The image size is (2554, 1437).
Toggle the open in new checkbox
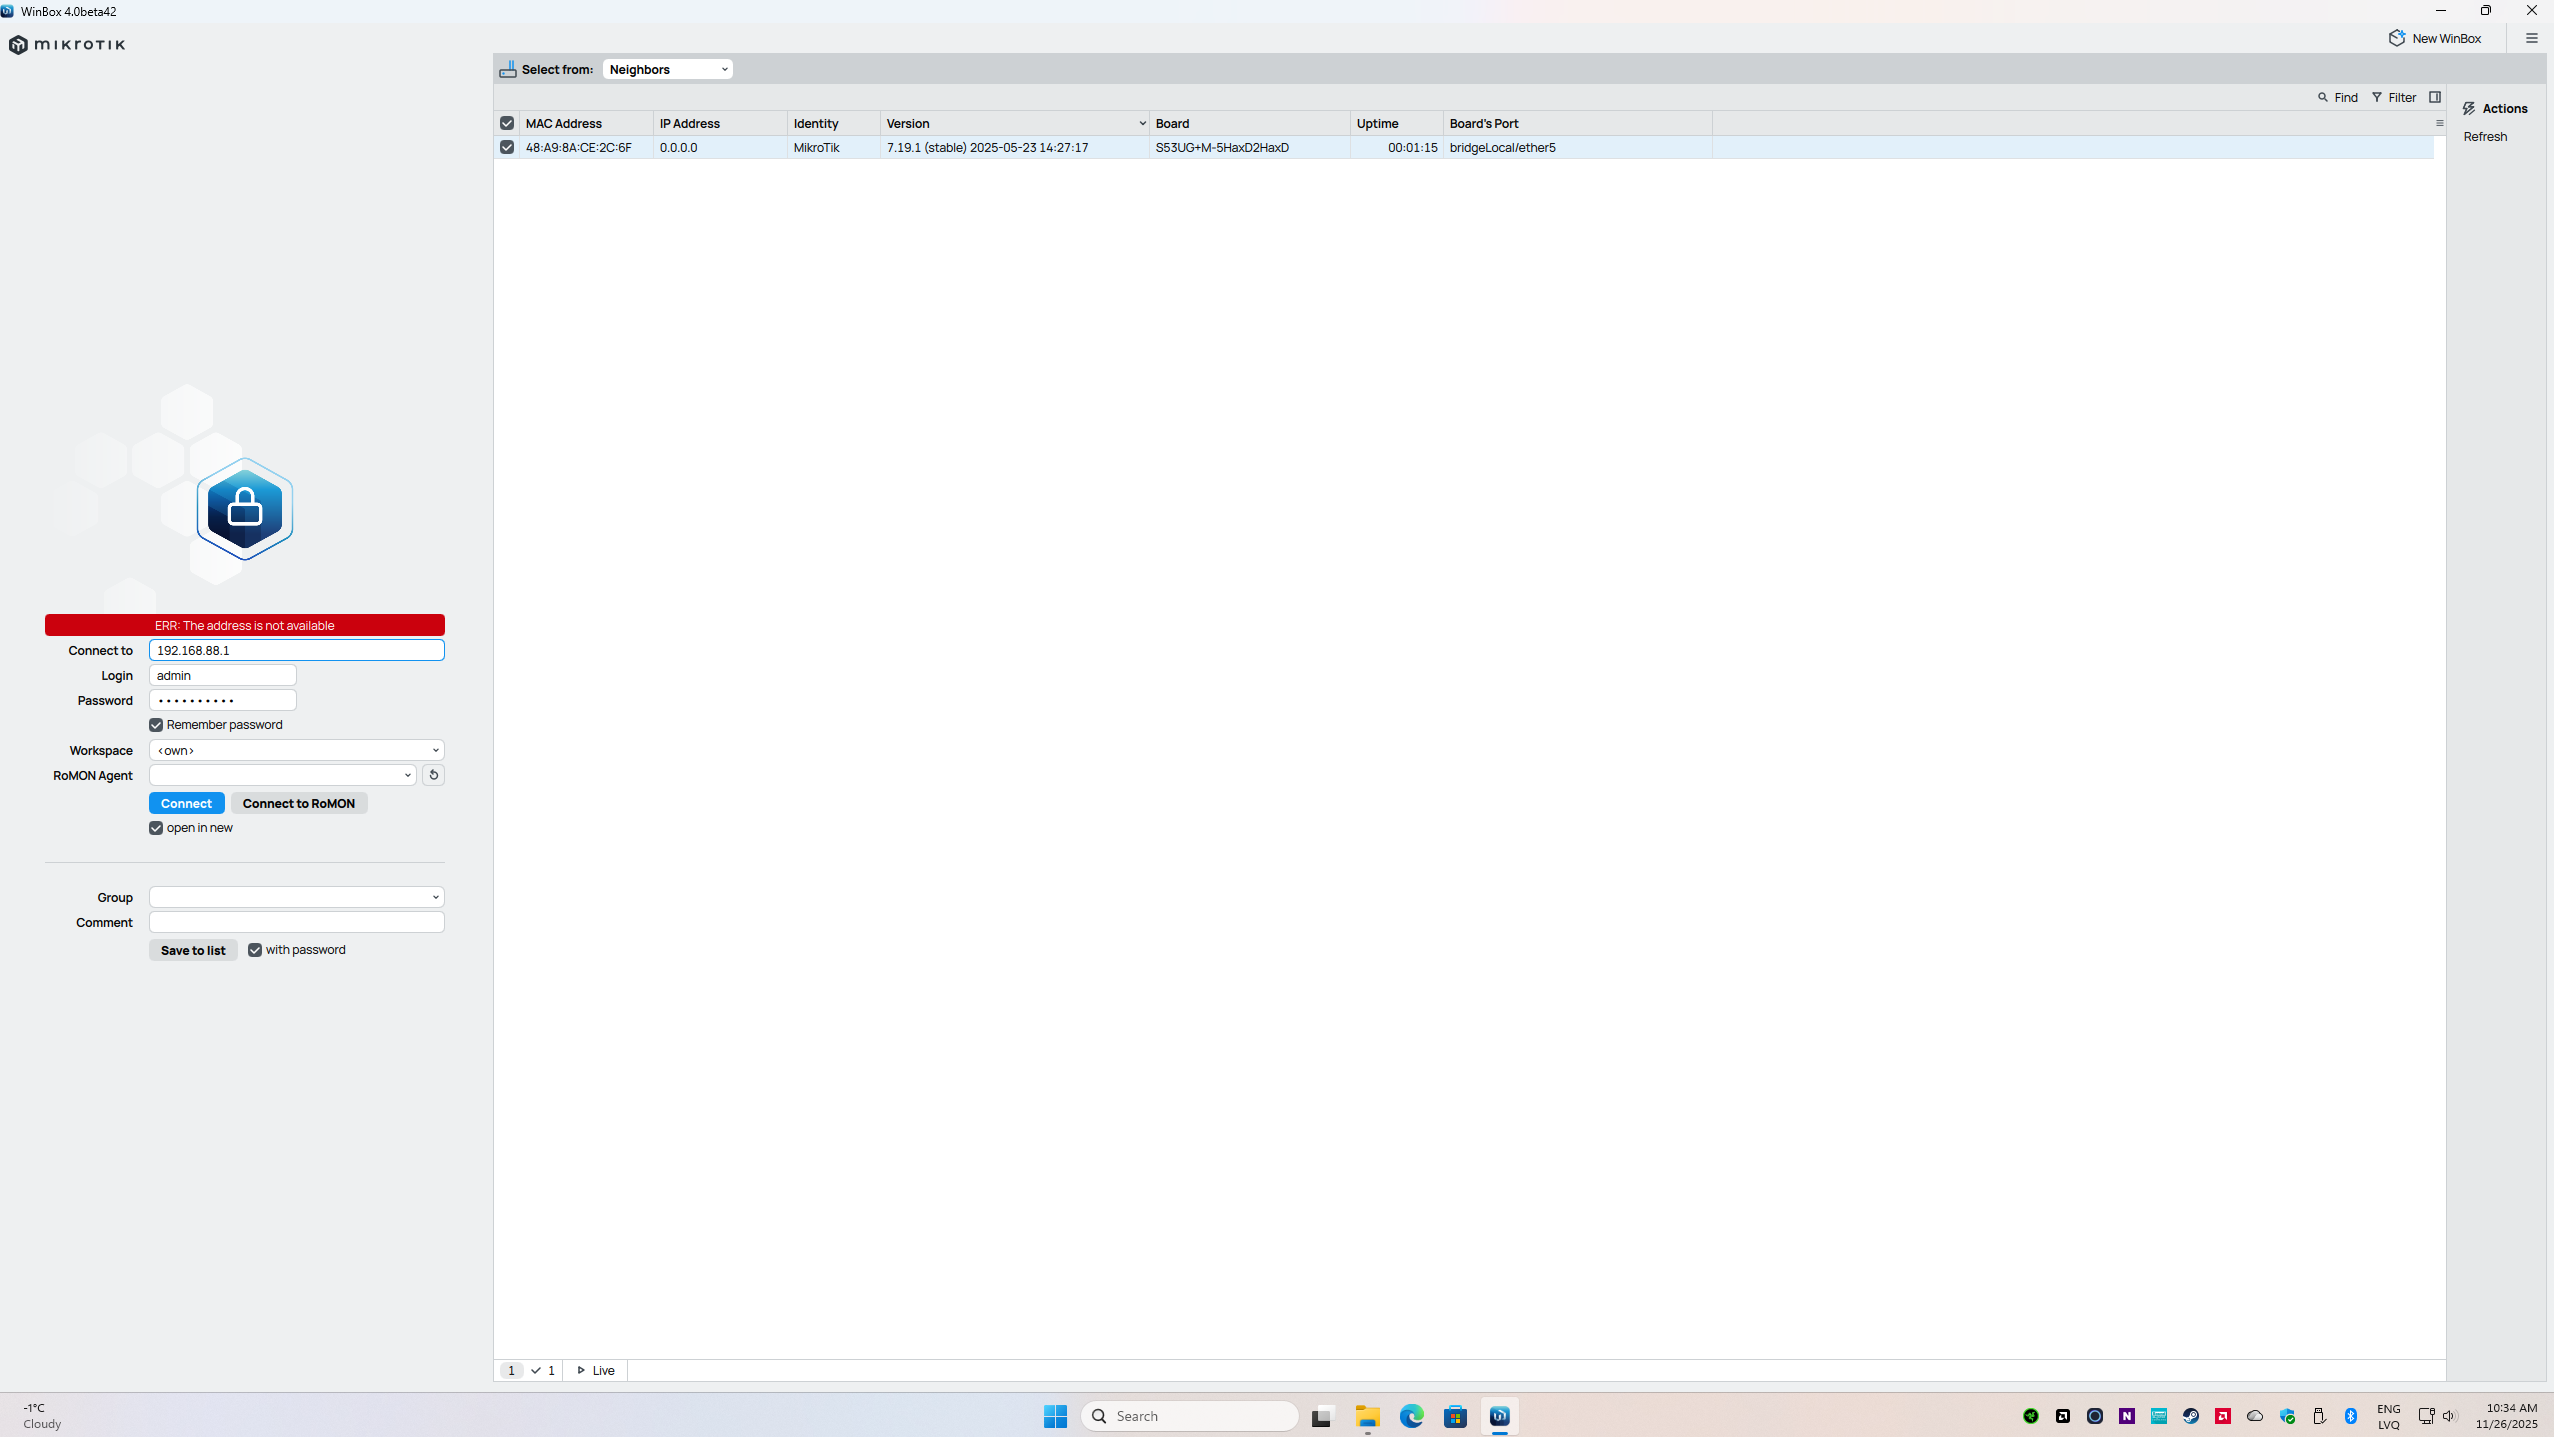click(156, 828)
